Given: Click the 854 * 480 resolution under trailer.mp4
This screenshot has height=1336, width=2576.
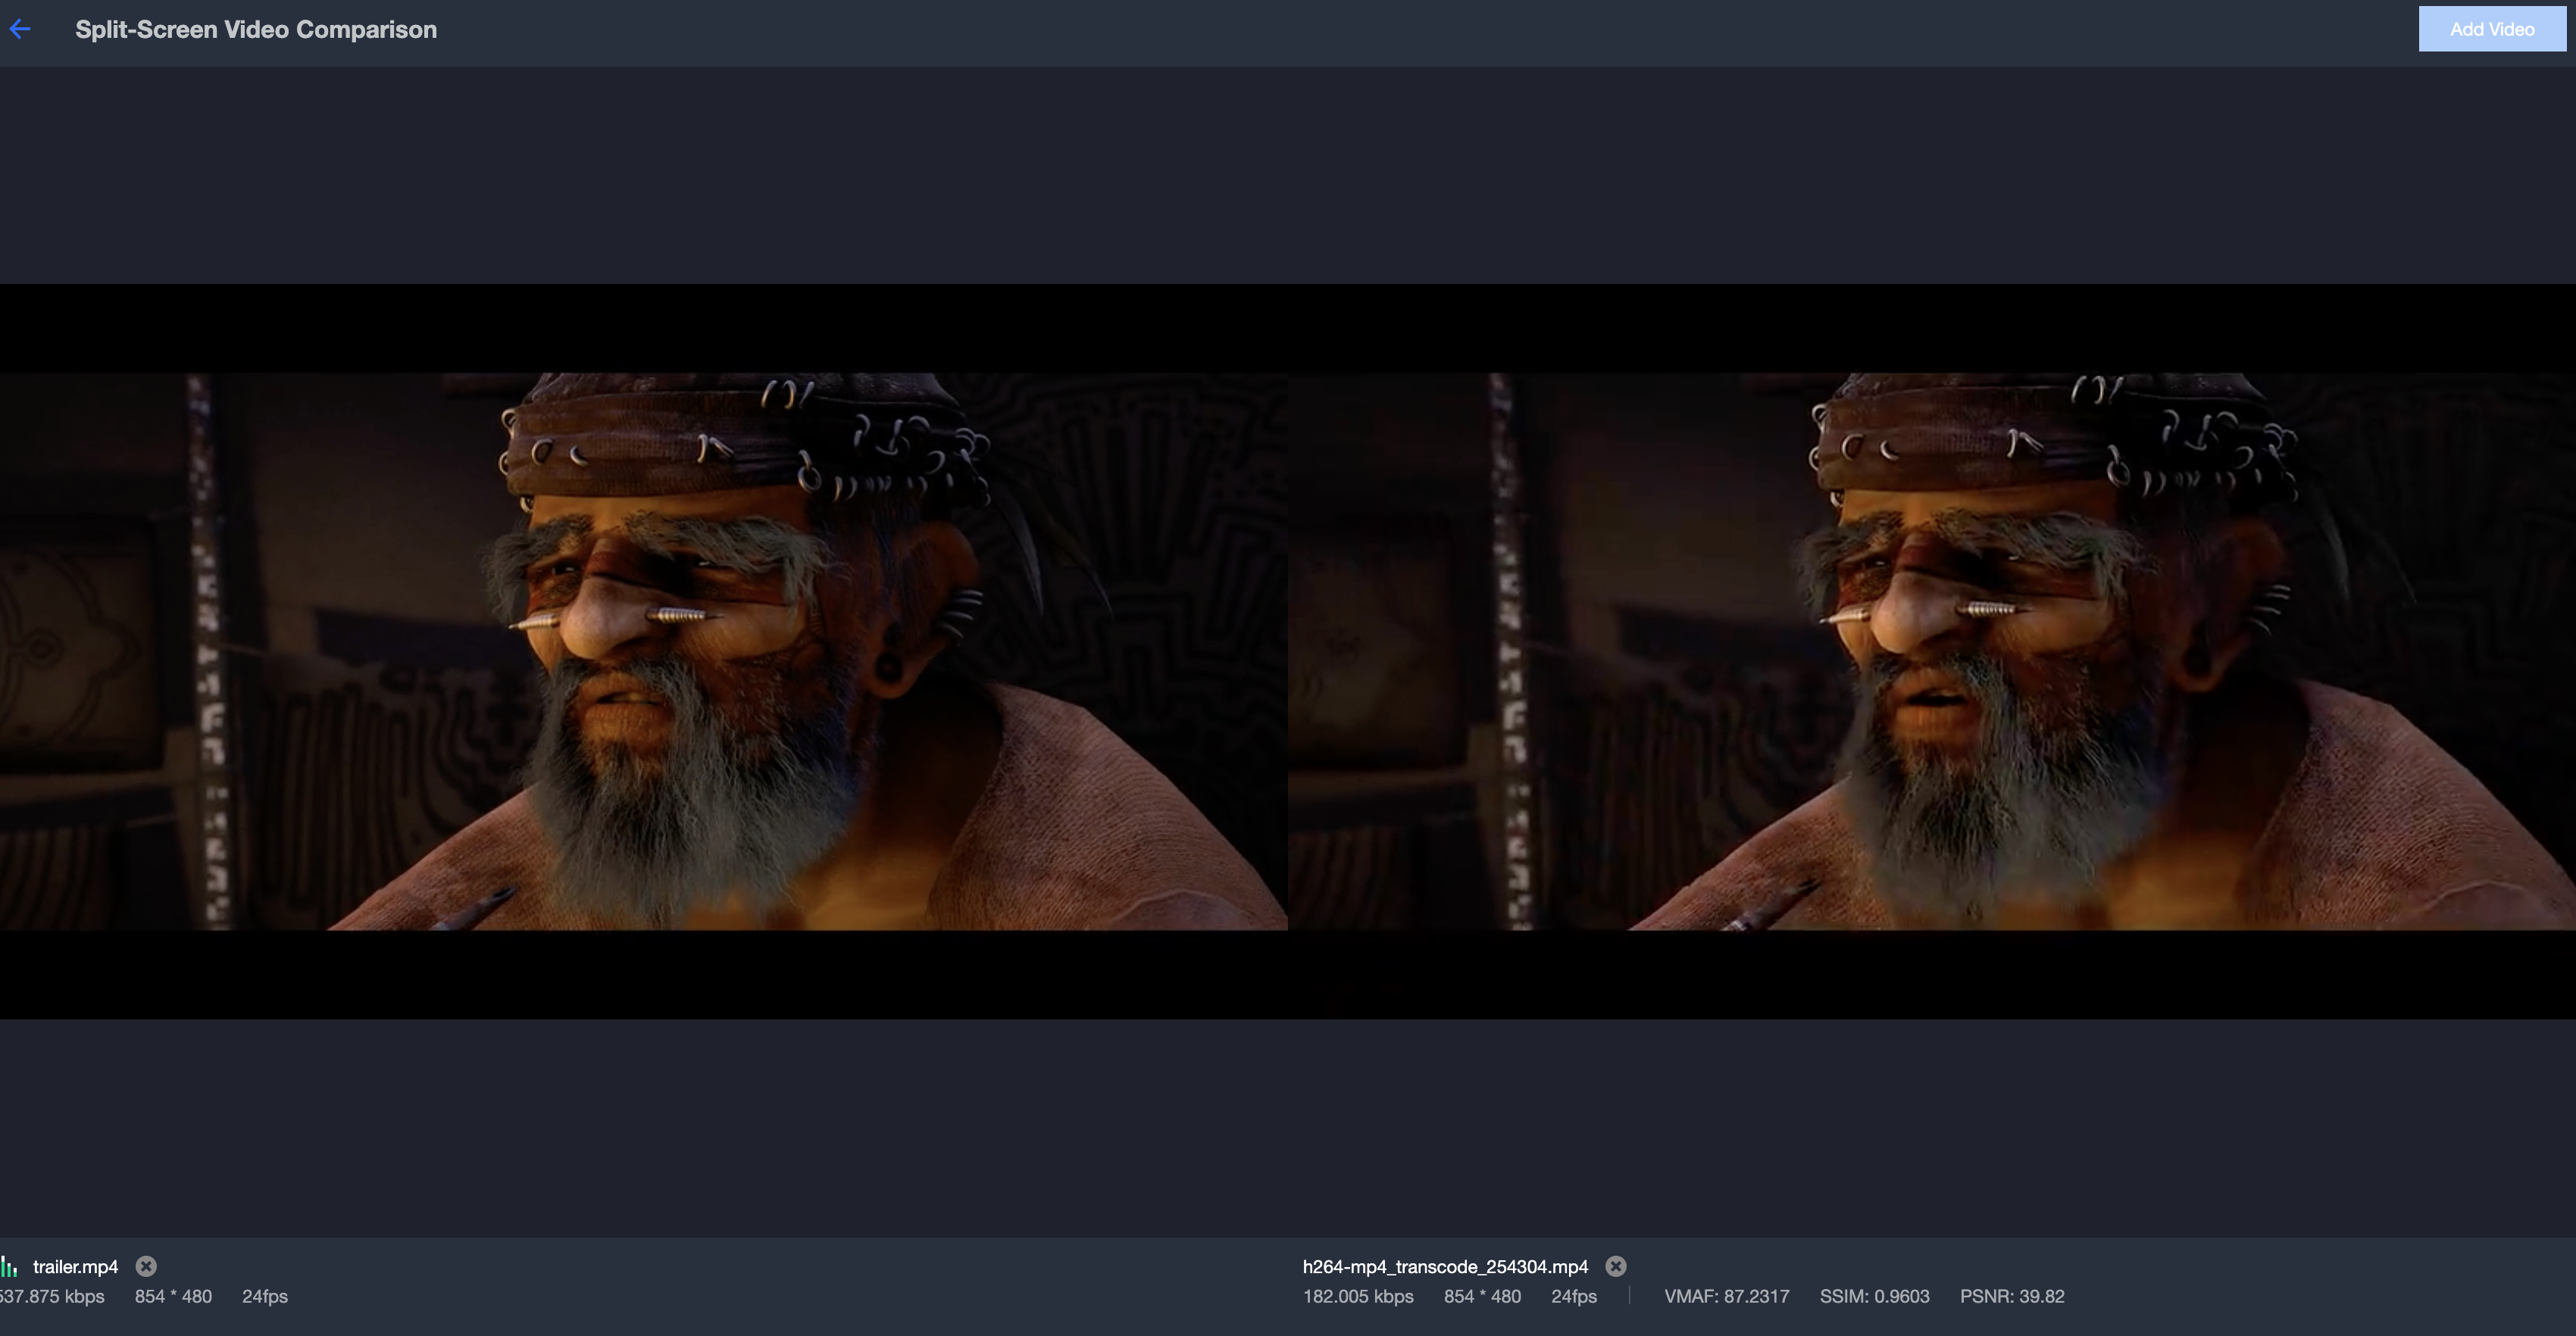Looking at the screenshot, I should [173, 1297].
